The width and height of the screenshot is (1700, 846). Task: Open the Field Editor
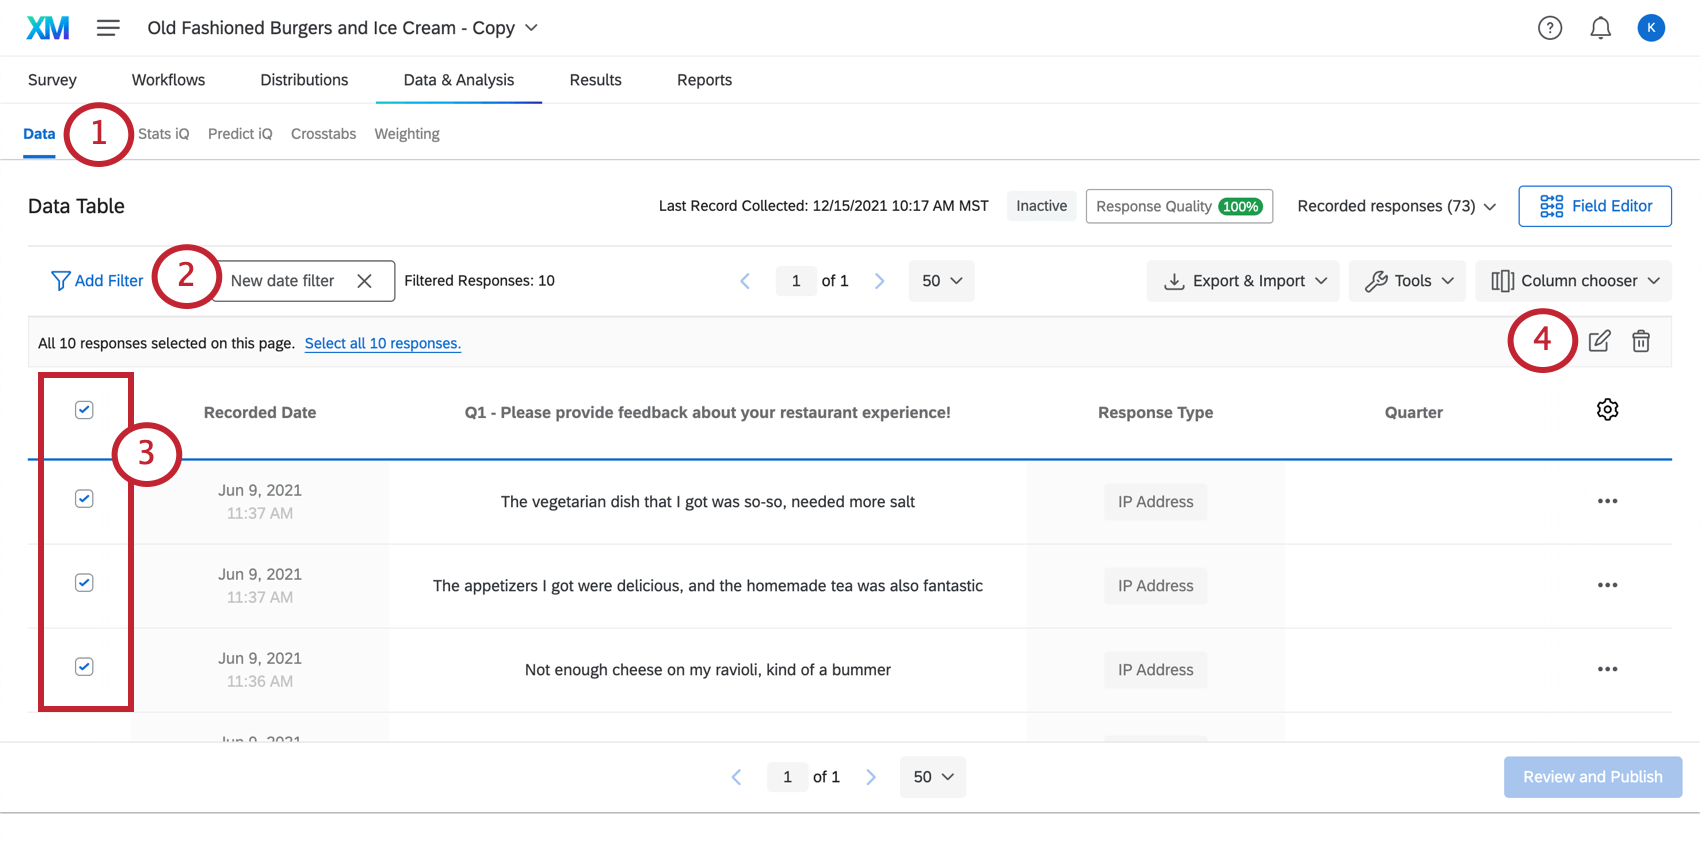point(1595,206)
